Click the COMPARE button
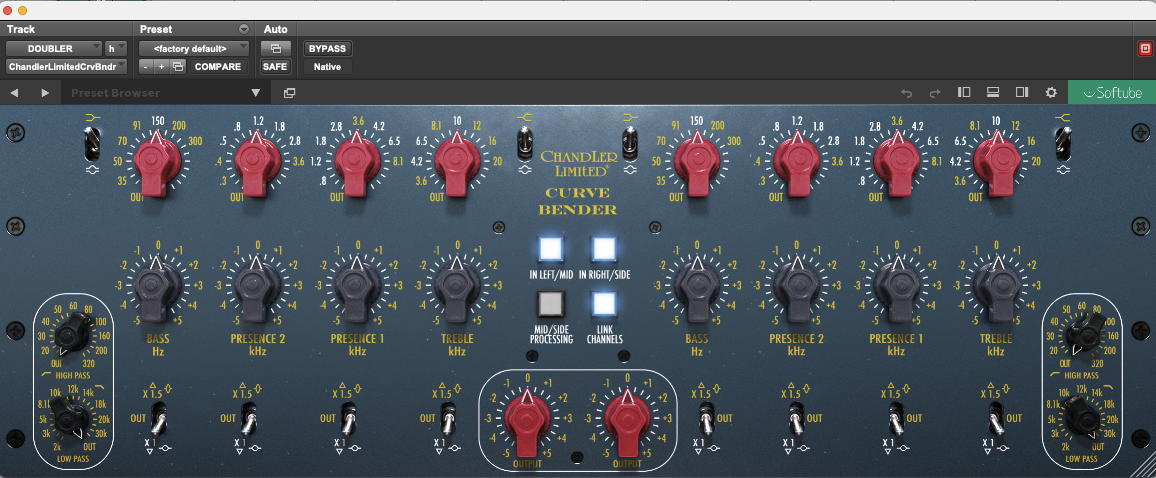The image size is (1156, 478). click(217, 66)
